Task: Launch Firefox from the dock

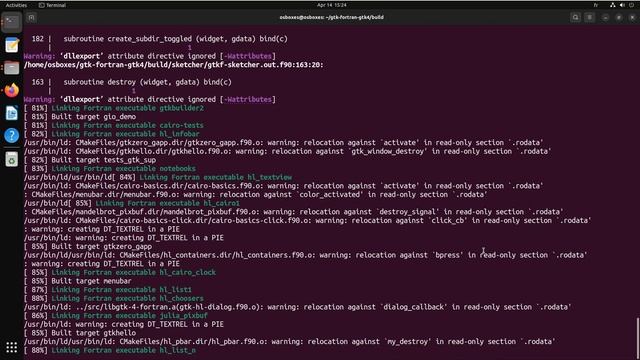Action: 11,90
